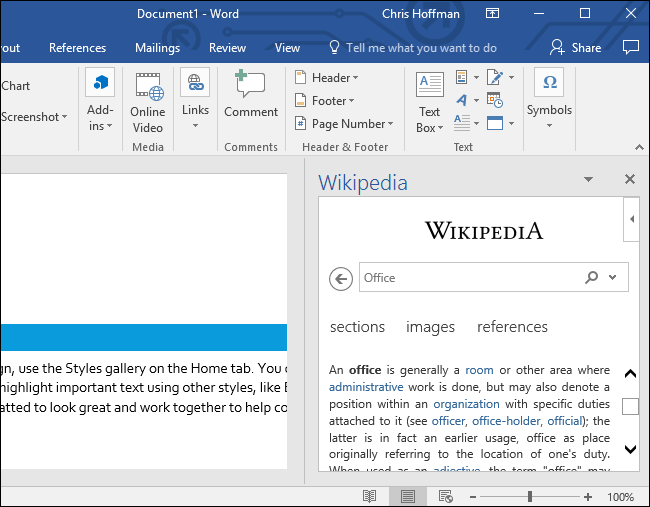
Task: Insert Date and Time
Action: 495,100
